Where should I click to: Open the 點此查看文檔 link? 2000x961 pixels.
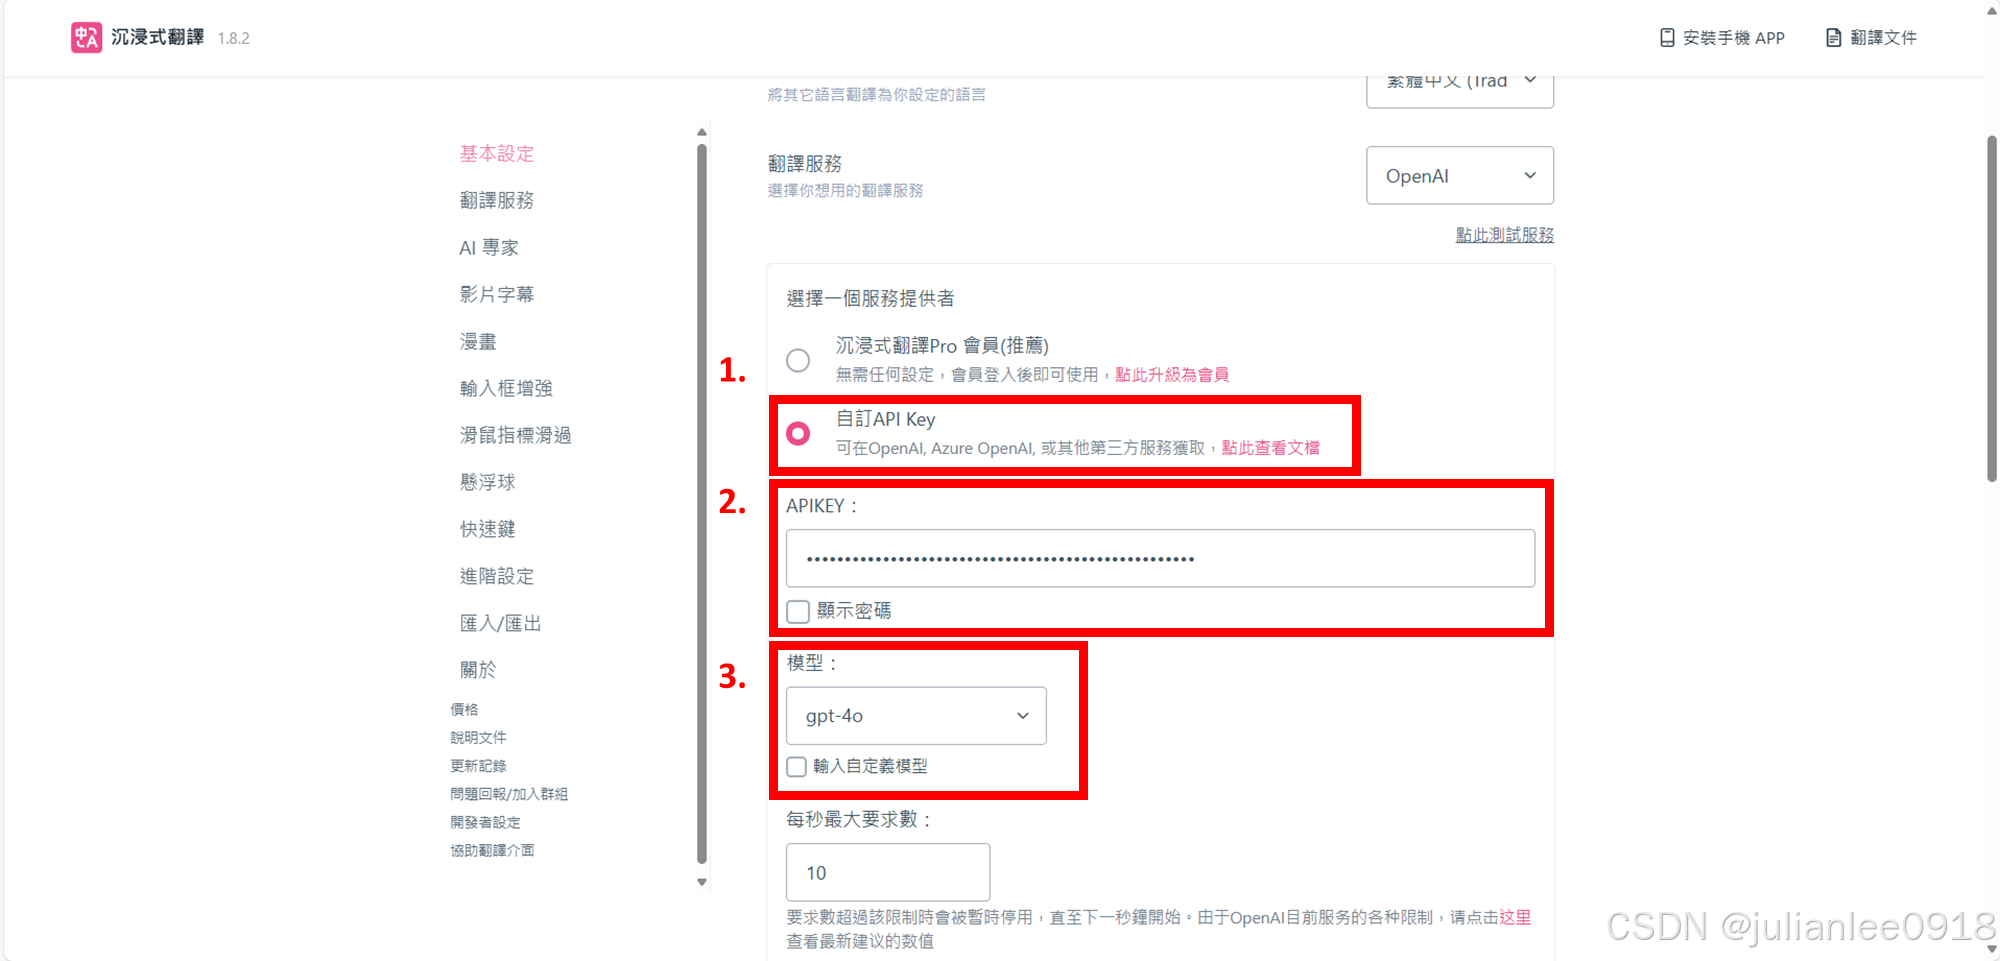[x=1270, y=448]
